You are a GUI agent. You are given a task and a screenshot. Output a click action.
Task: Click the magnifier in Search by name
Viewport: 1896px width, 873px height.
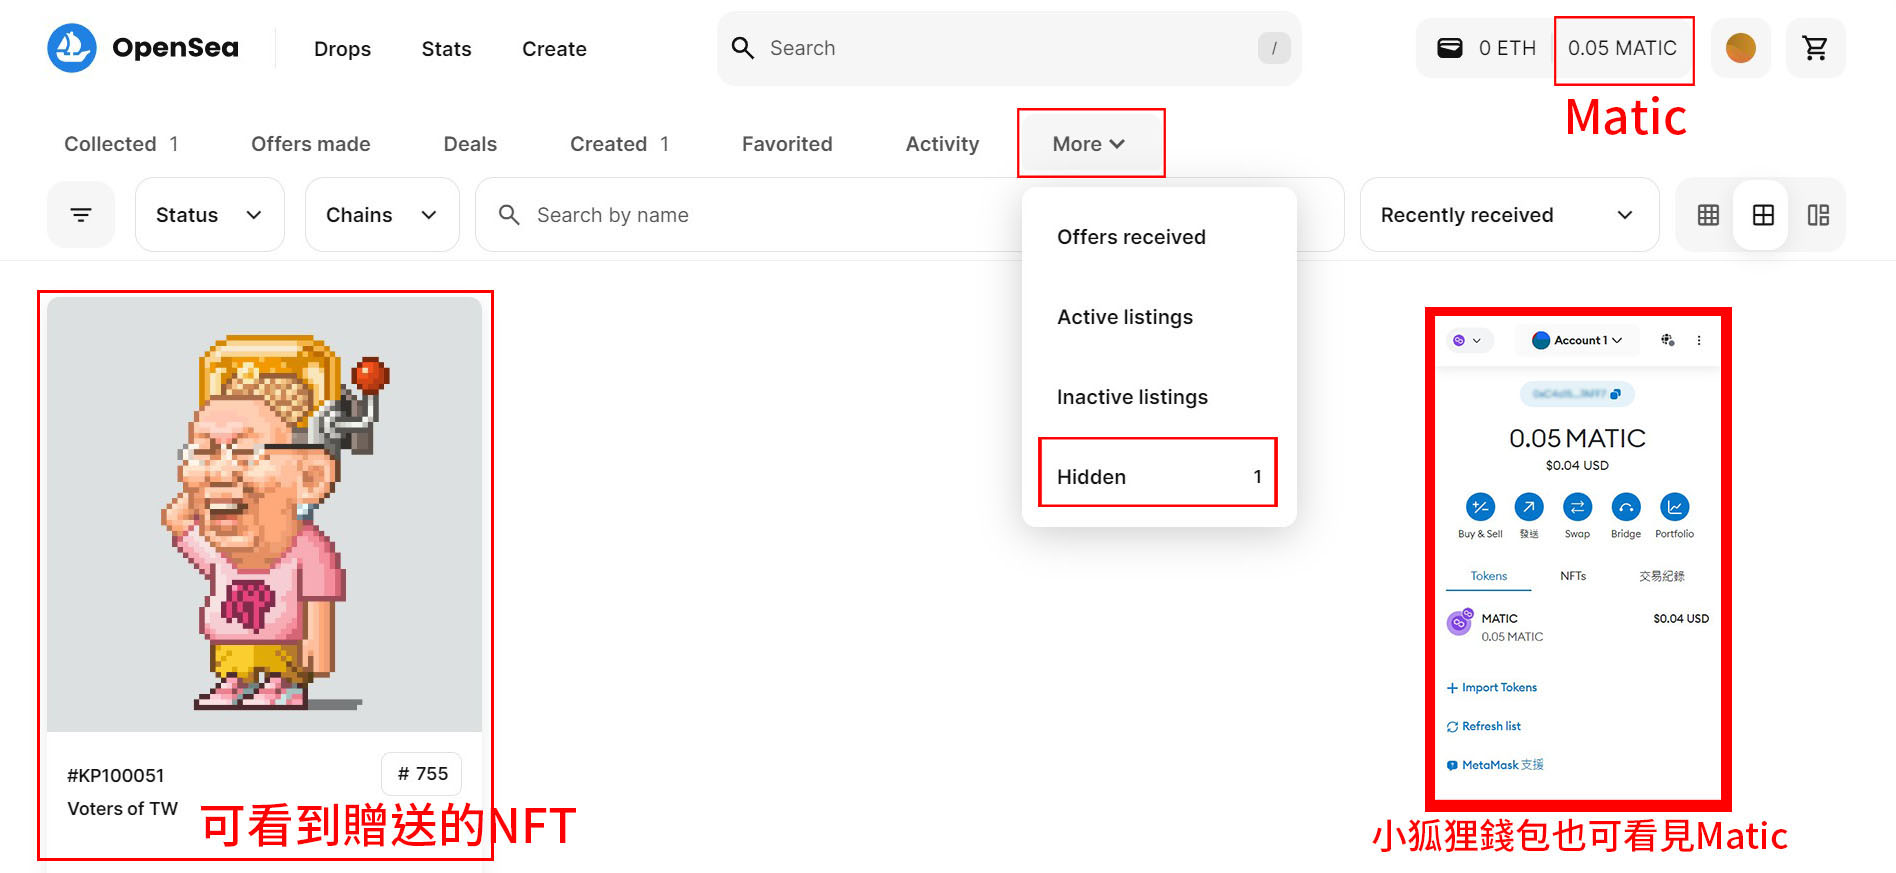click(x=509, y=215)
